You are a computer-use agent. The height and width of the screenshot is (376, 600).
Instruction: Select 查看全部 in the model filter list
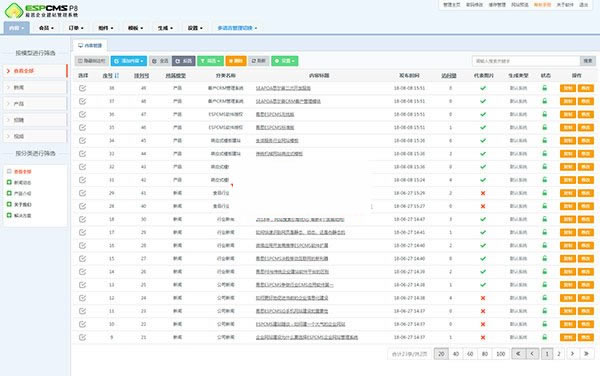[x=35, y=71]
